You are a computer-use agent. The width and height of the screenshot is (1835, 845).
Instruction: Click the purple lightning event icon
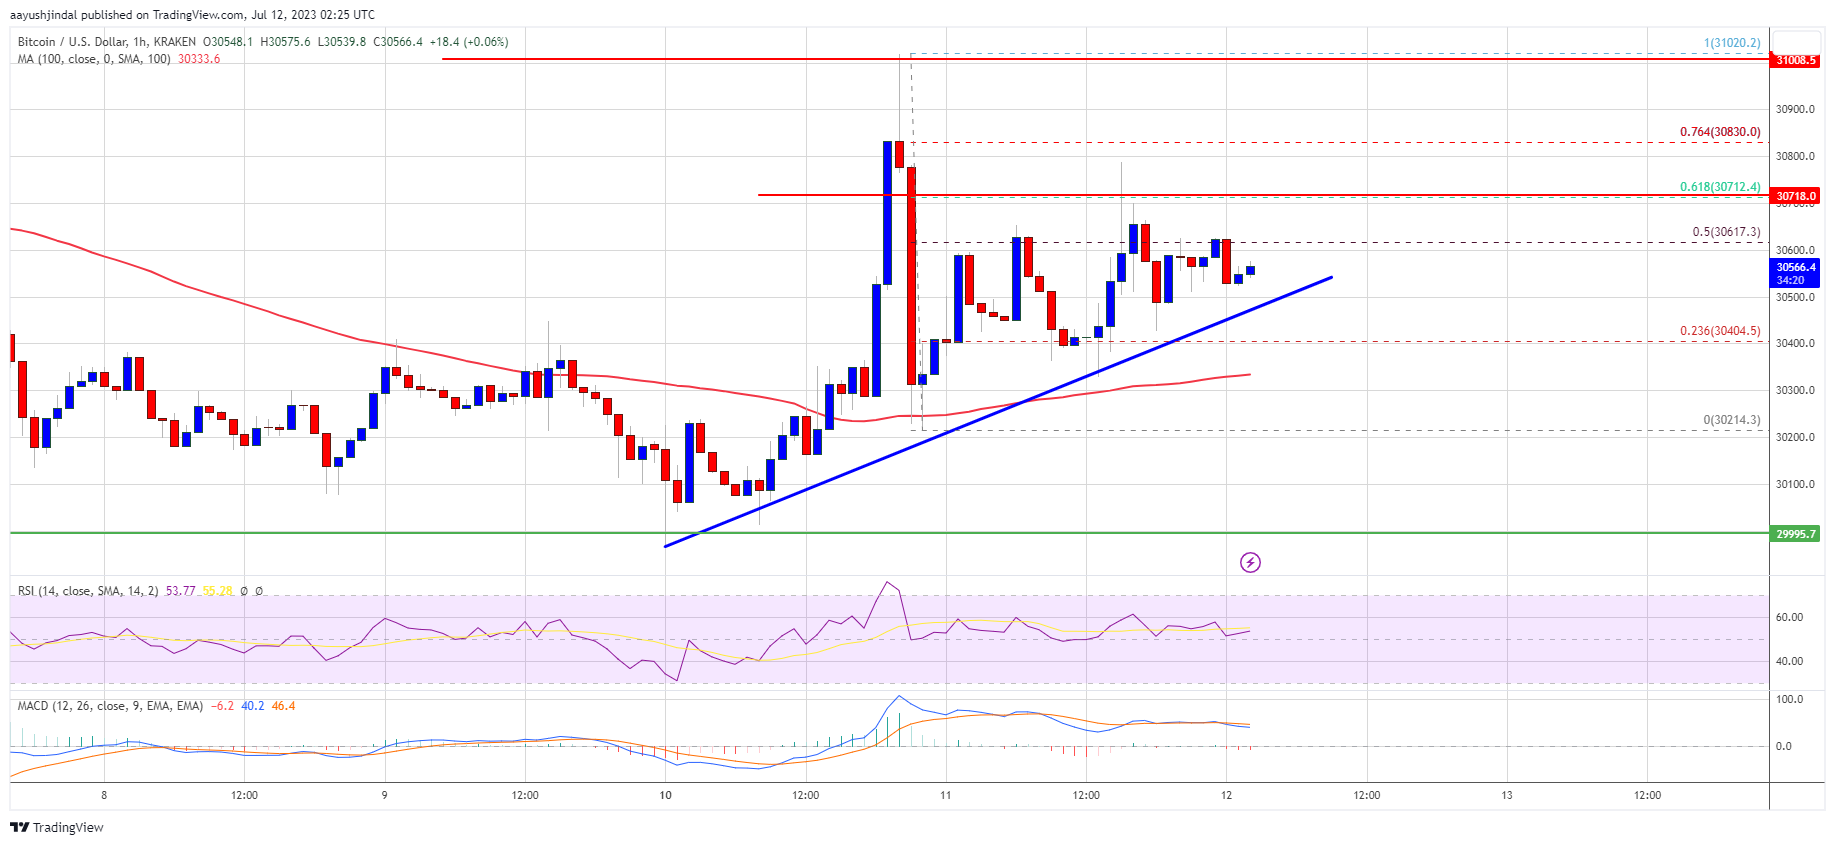tap(1250, 563)
